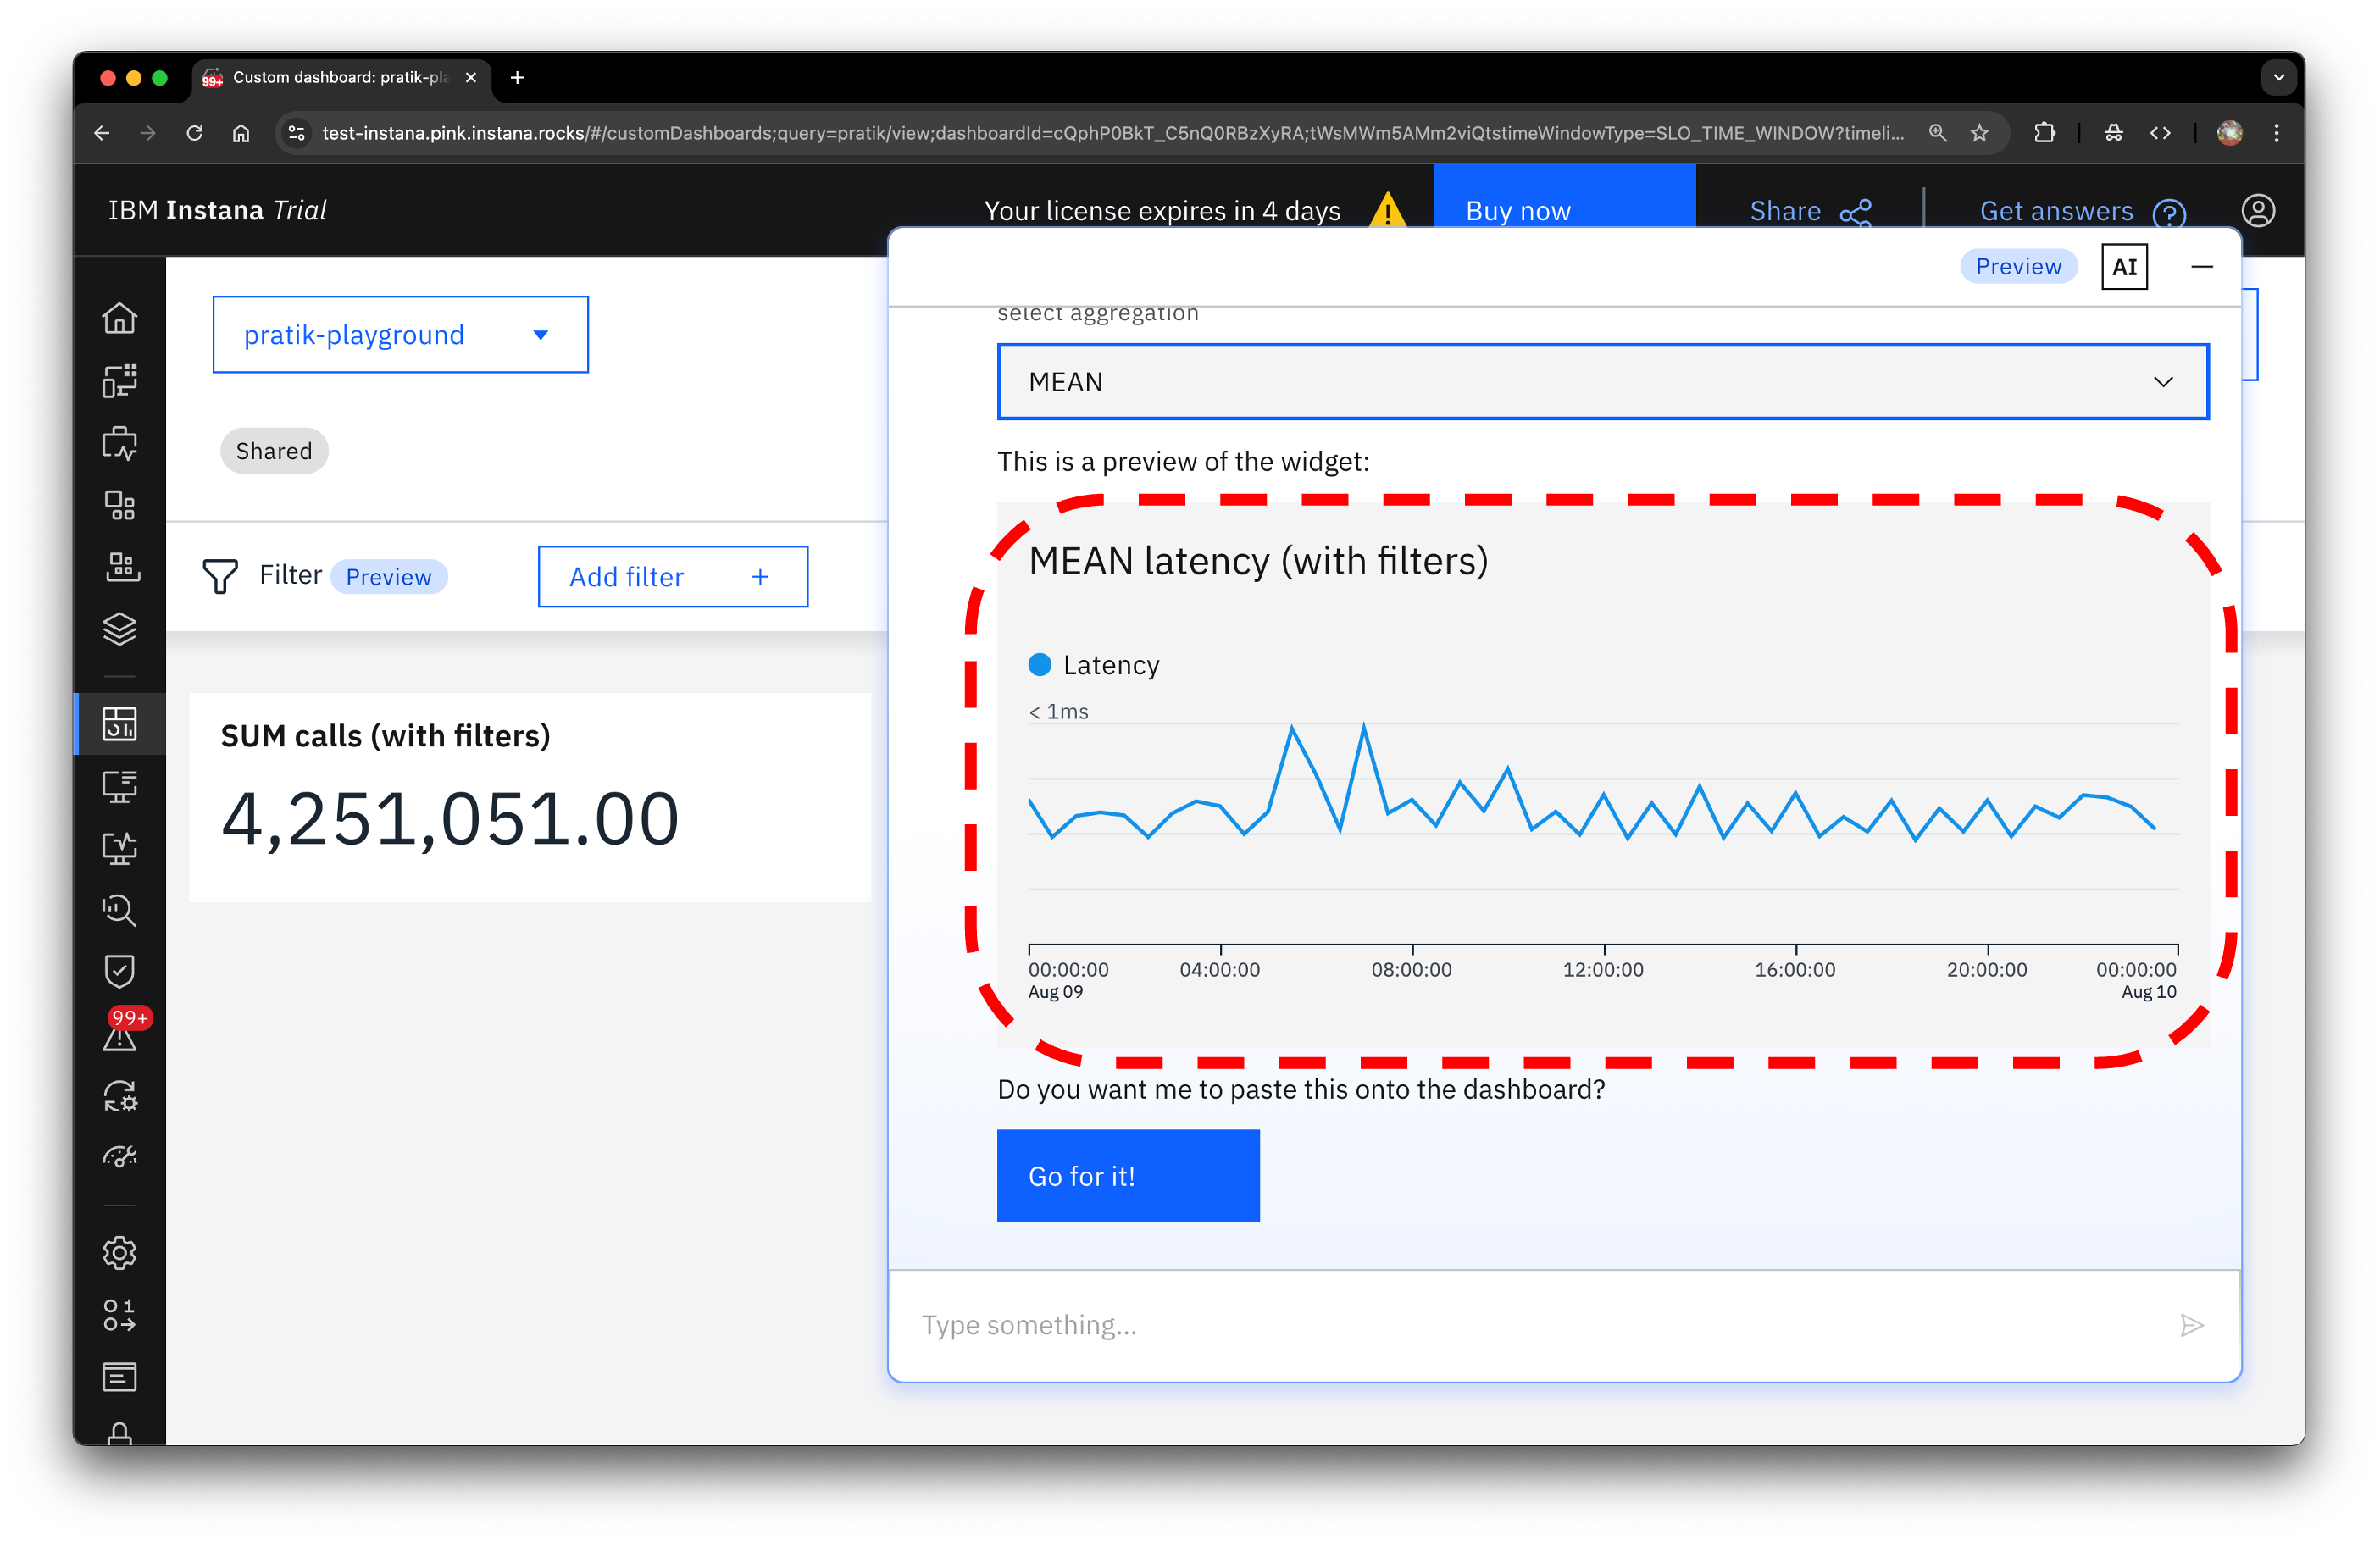Click the Go for it! button
Screen dimensions: 2380x1541
pos(1127,1176)
